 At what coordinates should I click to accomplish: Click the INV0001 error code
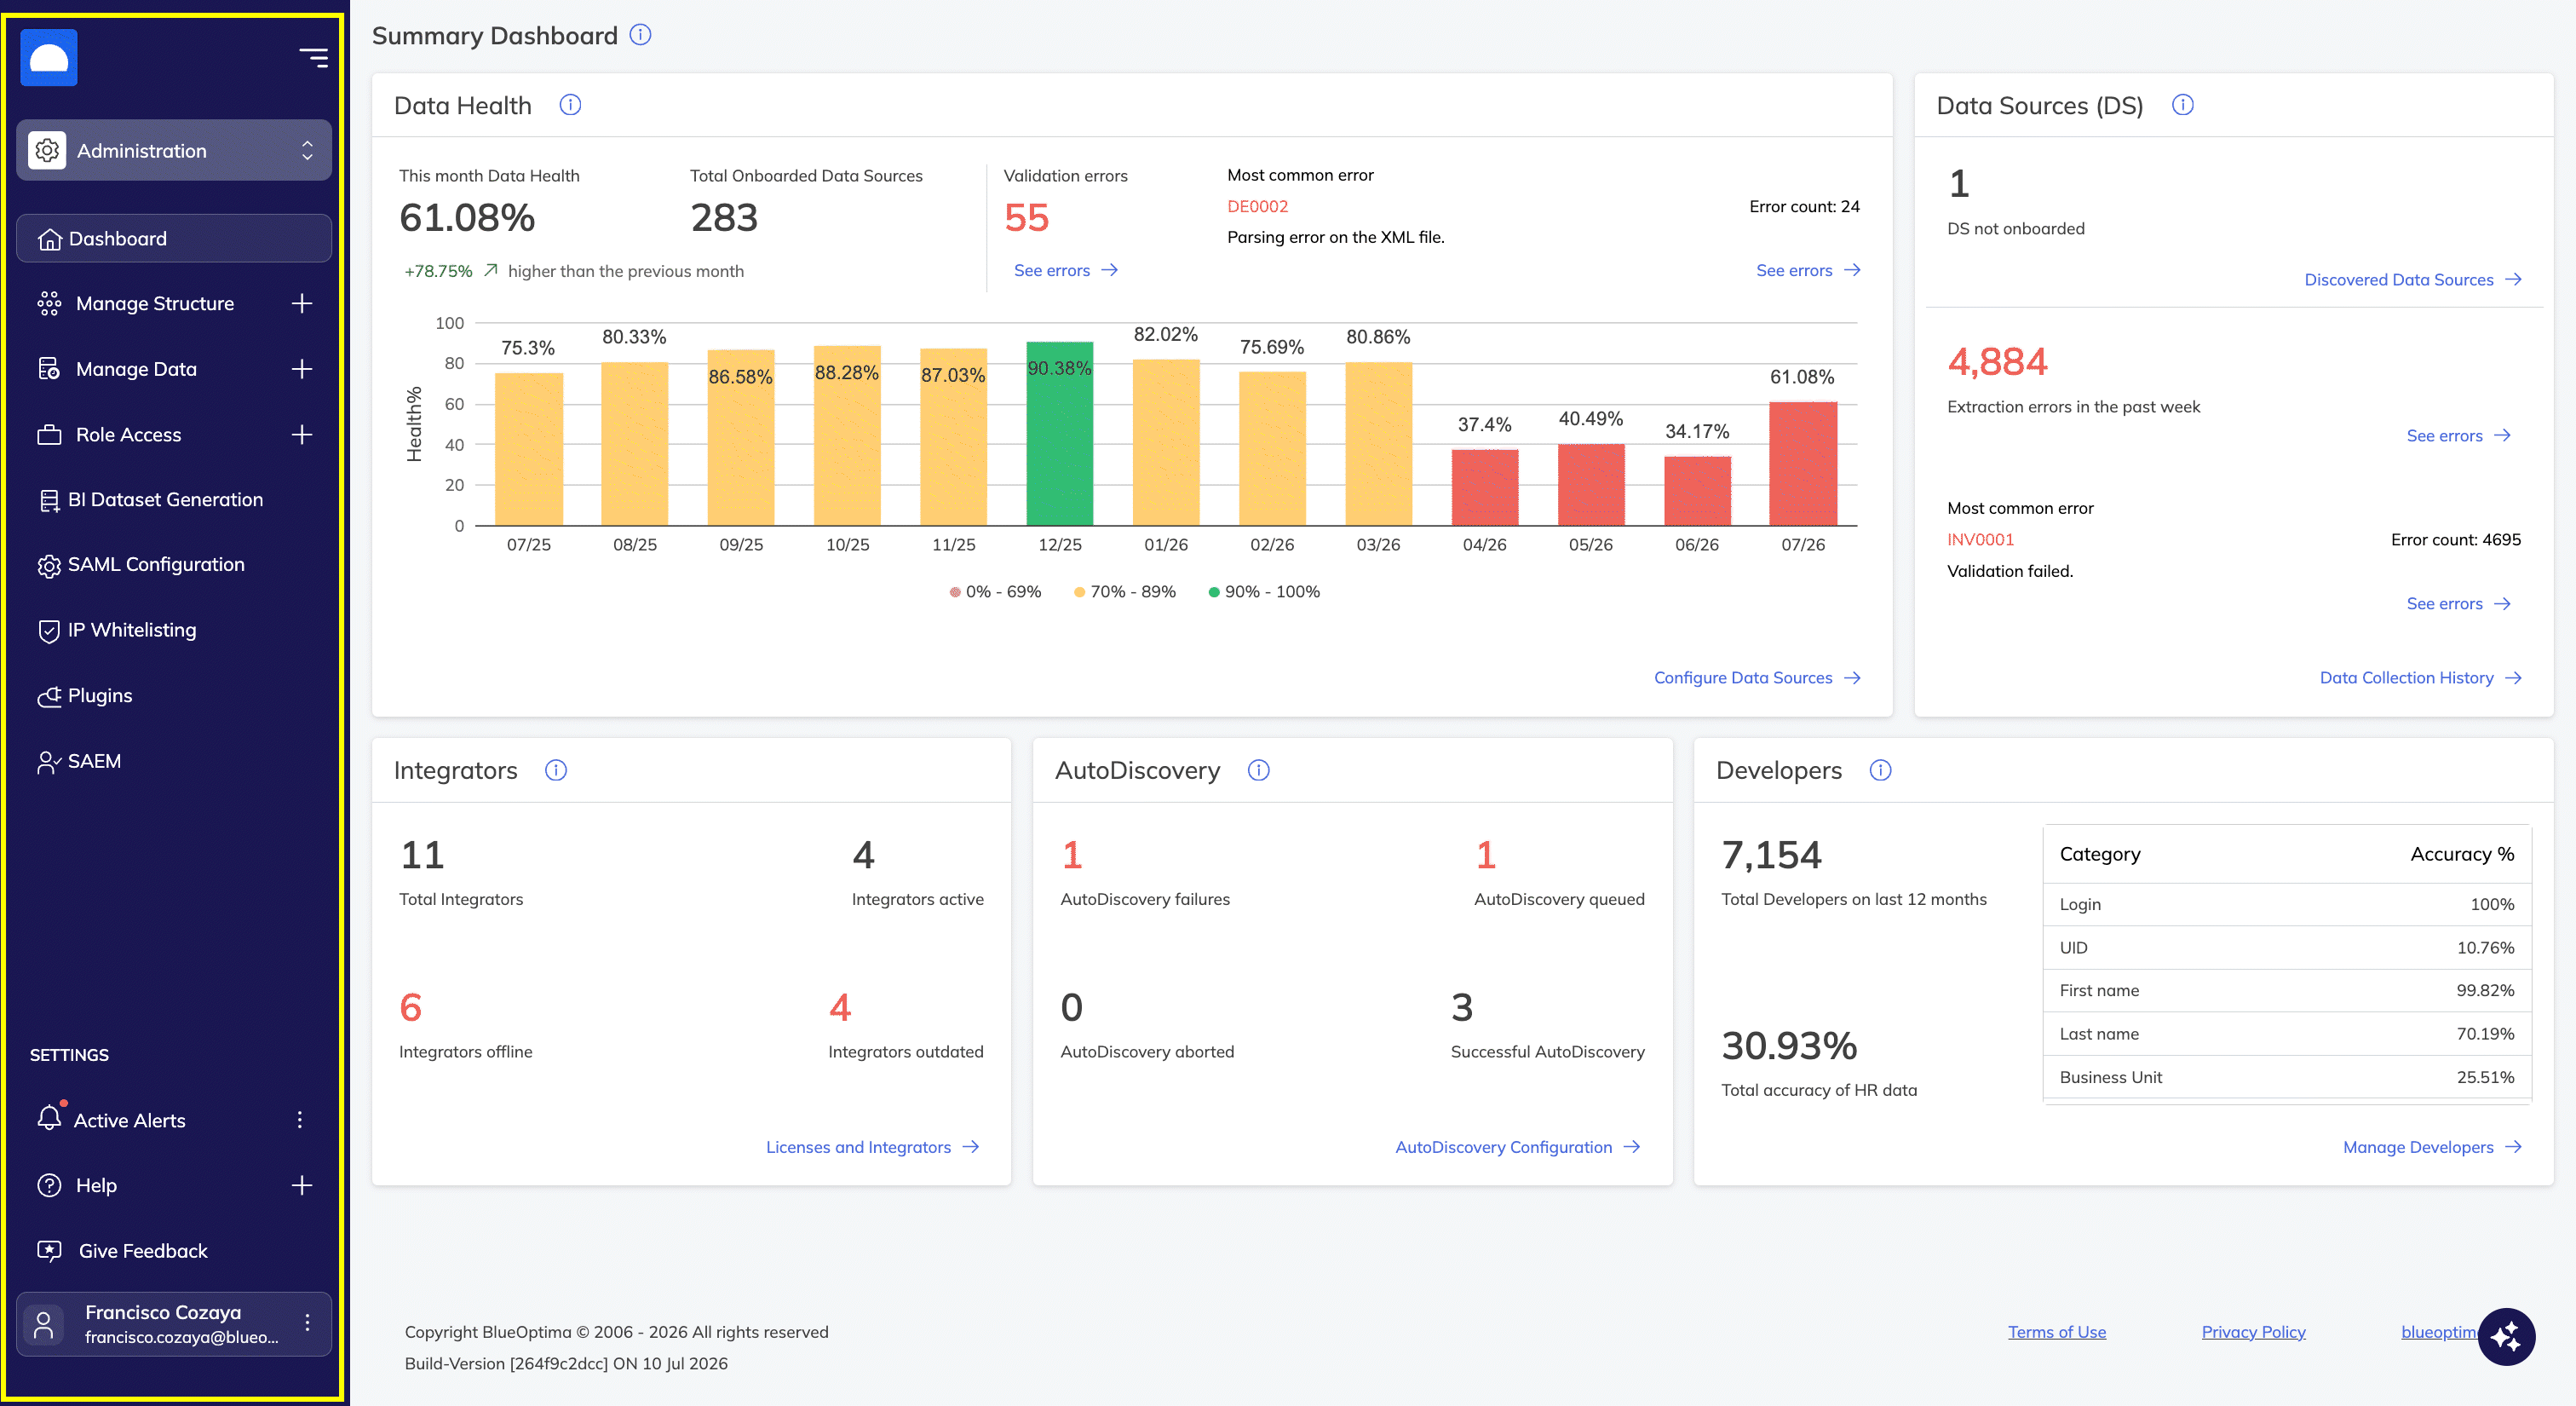(x=1980, y=540)
